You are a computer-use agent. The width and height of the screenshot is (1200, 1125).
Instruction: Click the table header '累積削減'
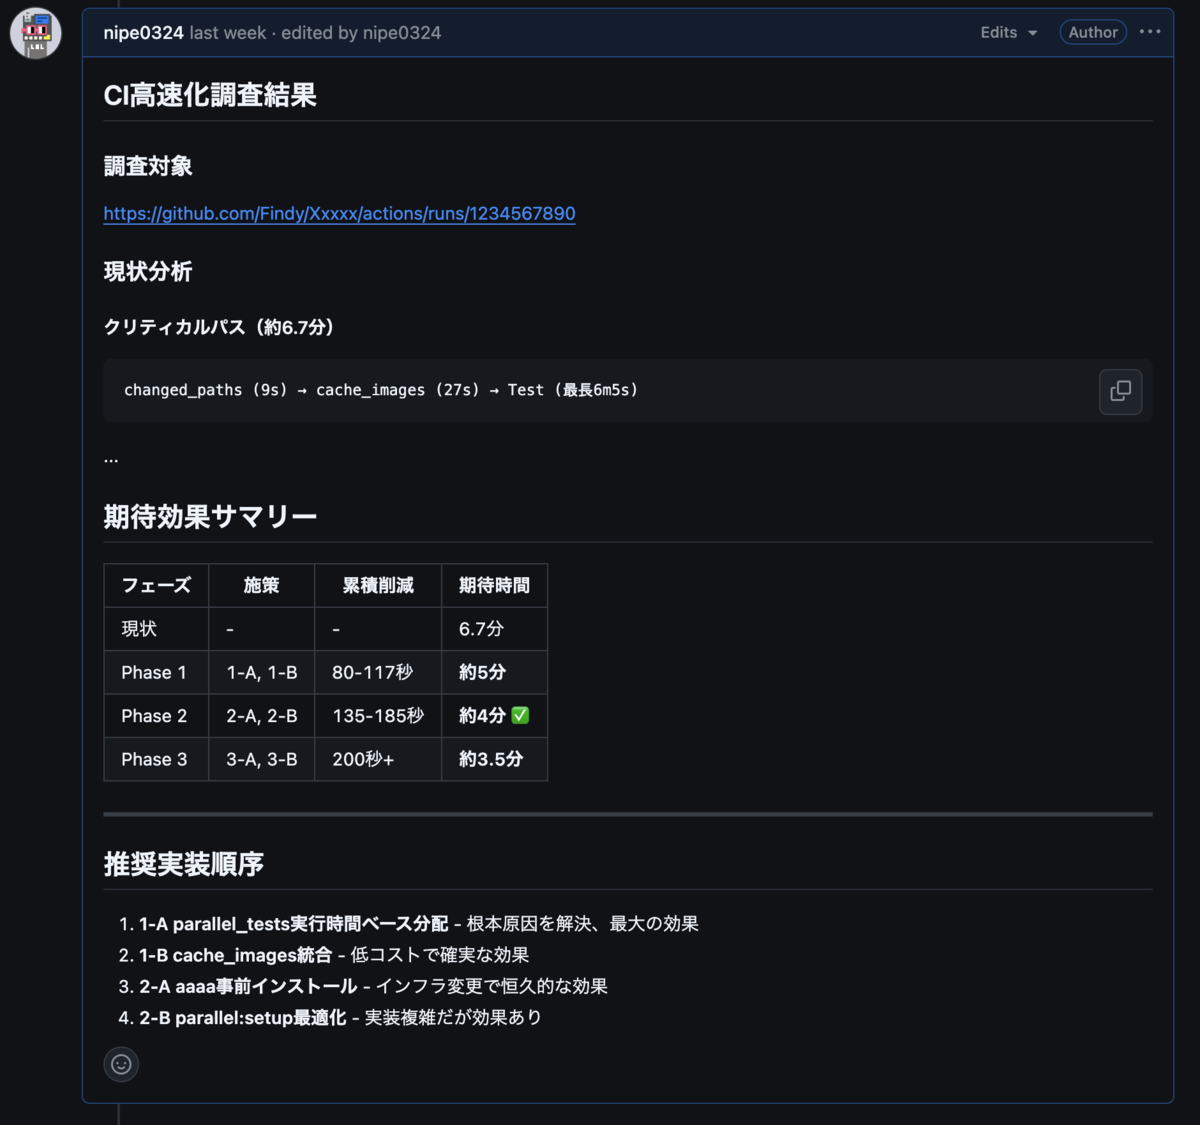378,586
